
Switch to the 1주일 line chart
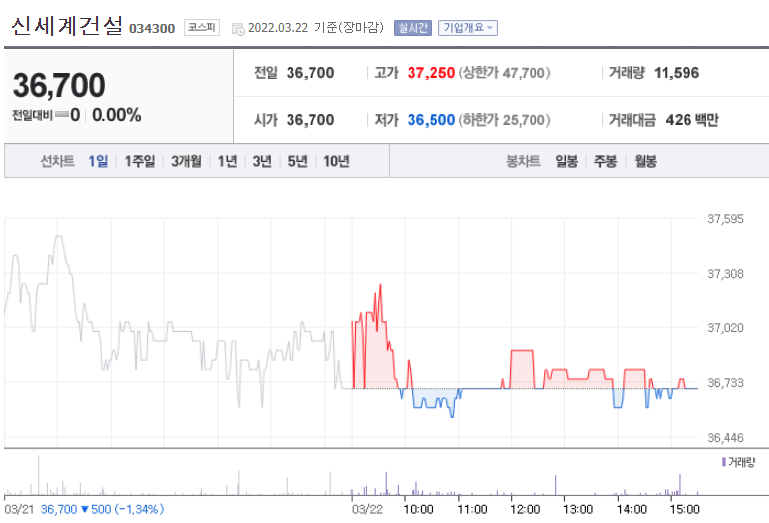pyautogui.click(x=140, y=161)
